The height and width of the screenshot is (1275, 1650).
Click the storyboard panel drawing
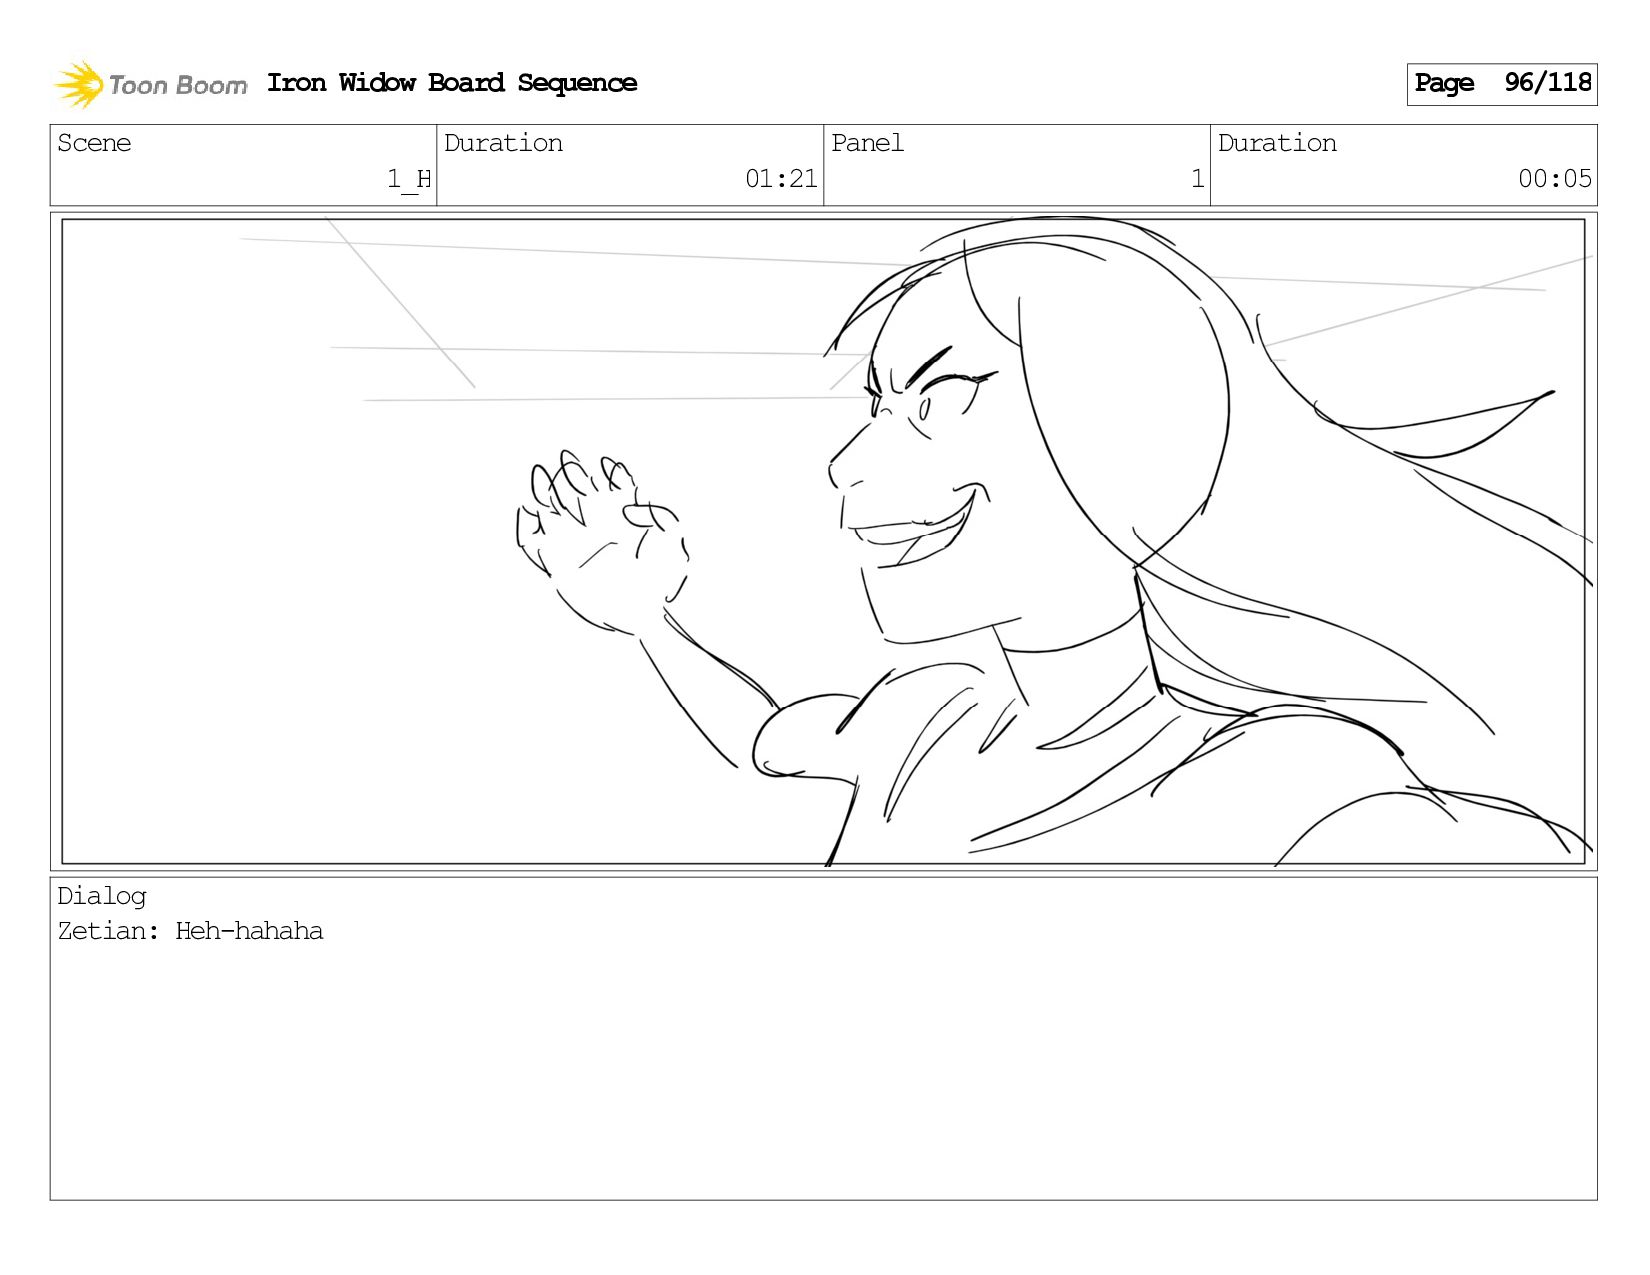823,541
